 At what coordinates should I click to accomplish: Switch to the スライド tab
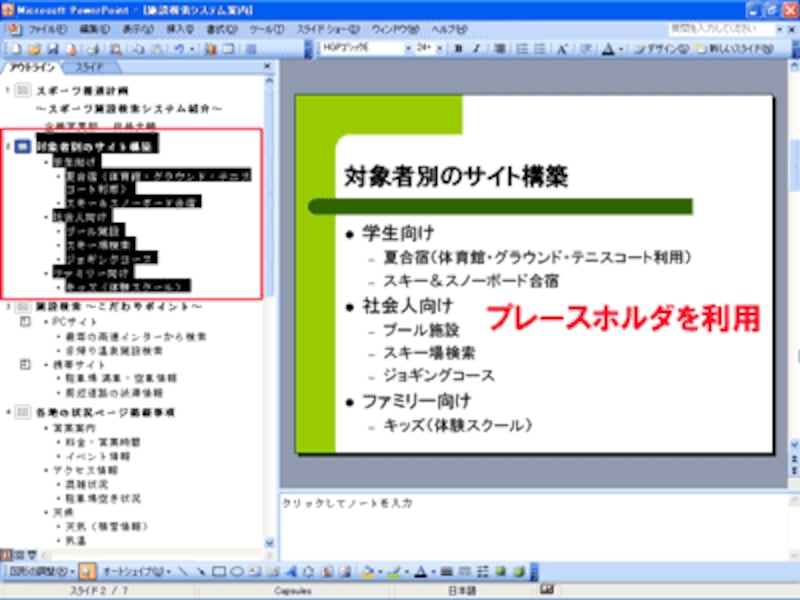coord(89,67)
